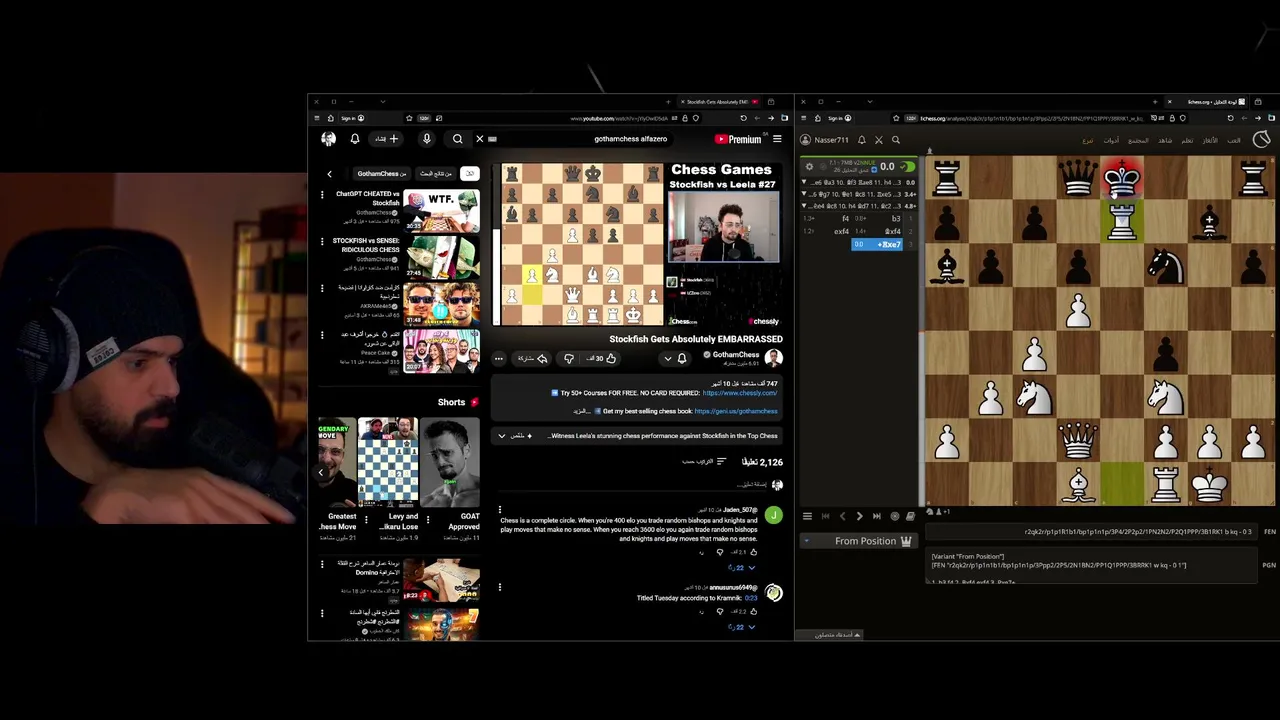Click the YouTube create plus button
Viewport: 1280px width, 720px height.
pos(386,139)
